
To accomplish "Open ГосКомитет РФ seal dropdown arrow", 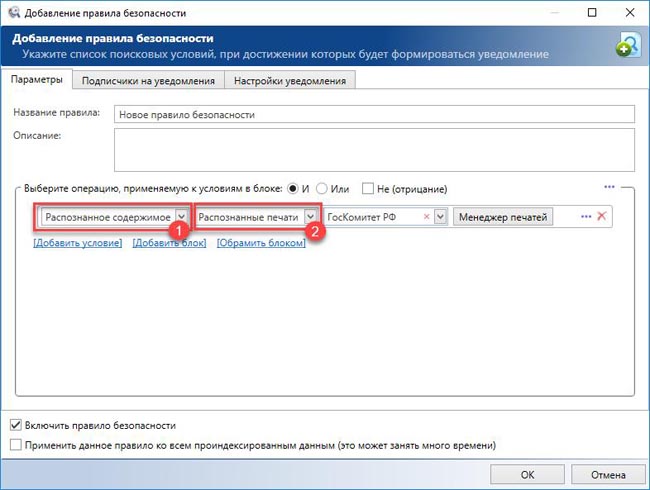I will (440, 216).
